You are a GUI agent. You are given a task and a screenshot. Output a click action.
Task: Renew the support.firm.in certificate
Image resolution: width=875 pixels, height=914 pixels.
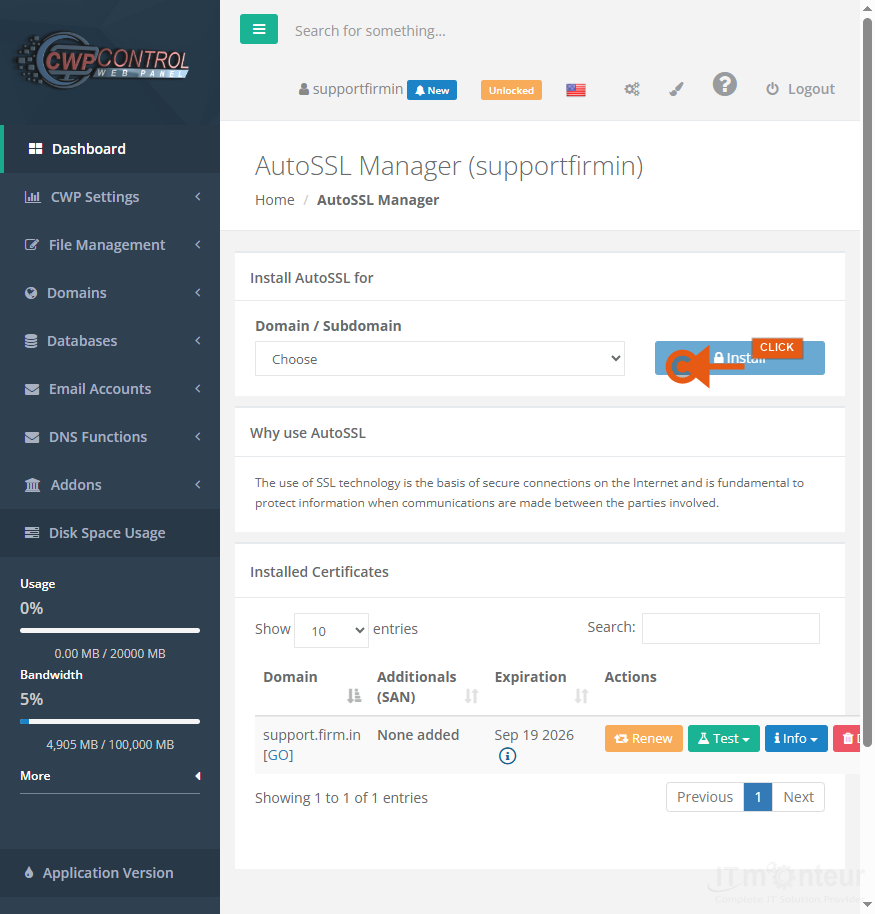tap(644, 739)
